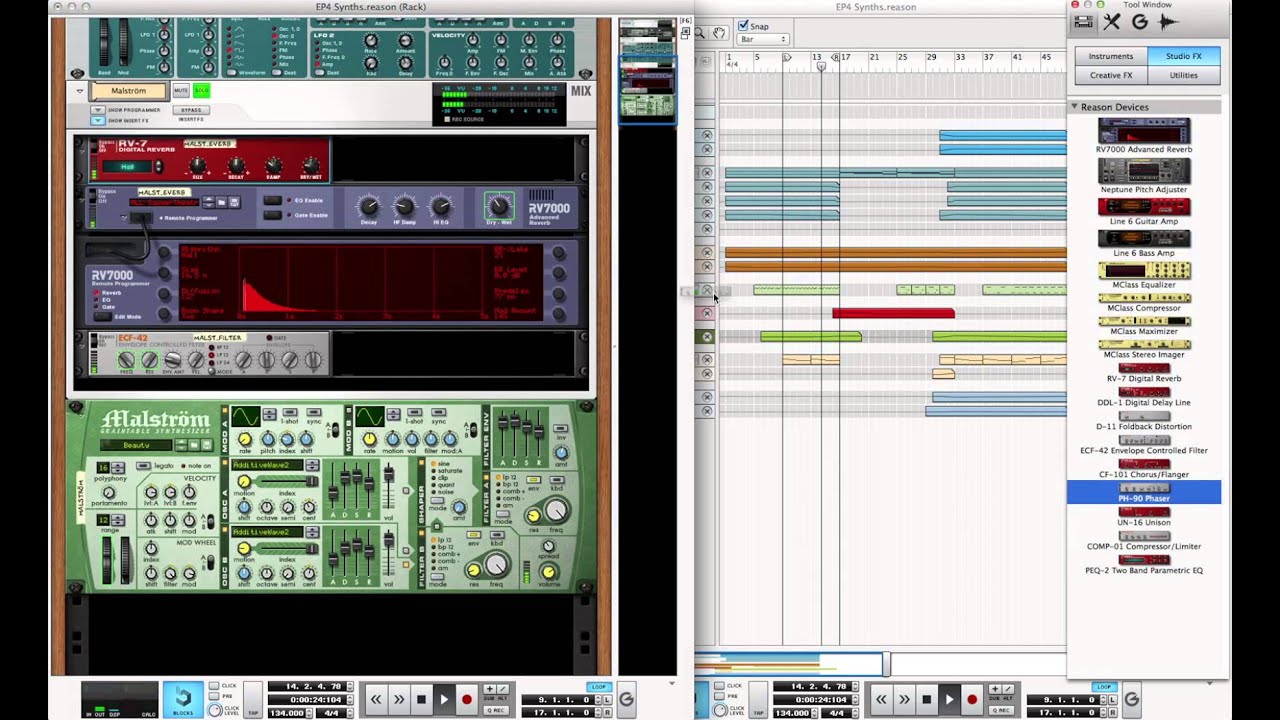This screenshot has width=1280, height=720.
Task: Adjust RV-7 Size knob
Action: 198,166
